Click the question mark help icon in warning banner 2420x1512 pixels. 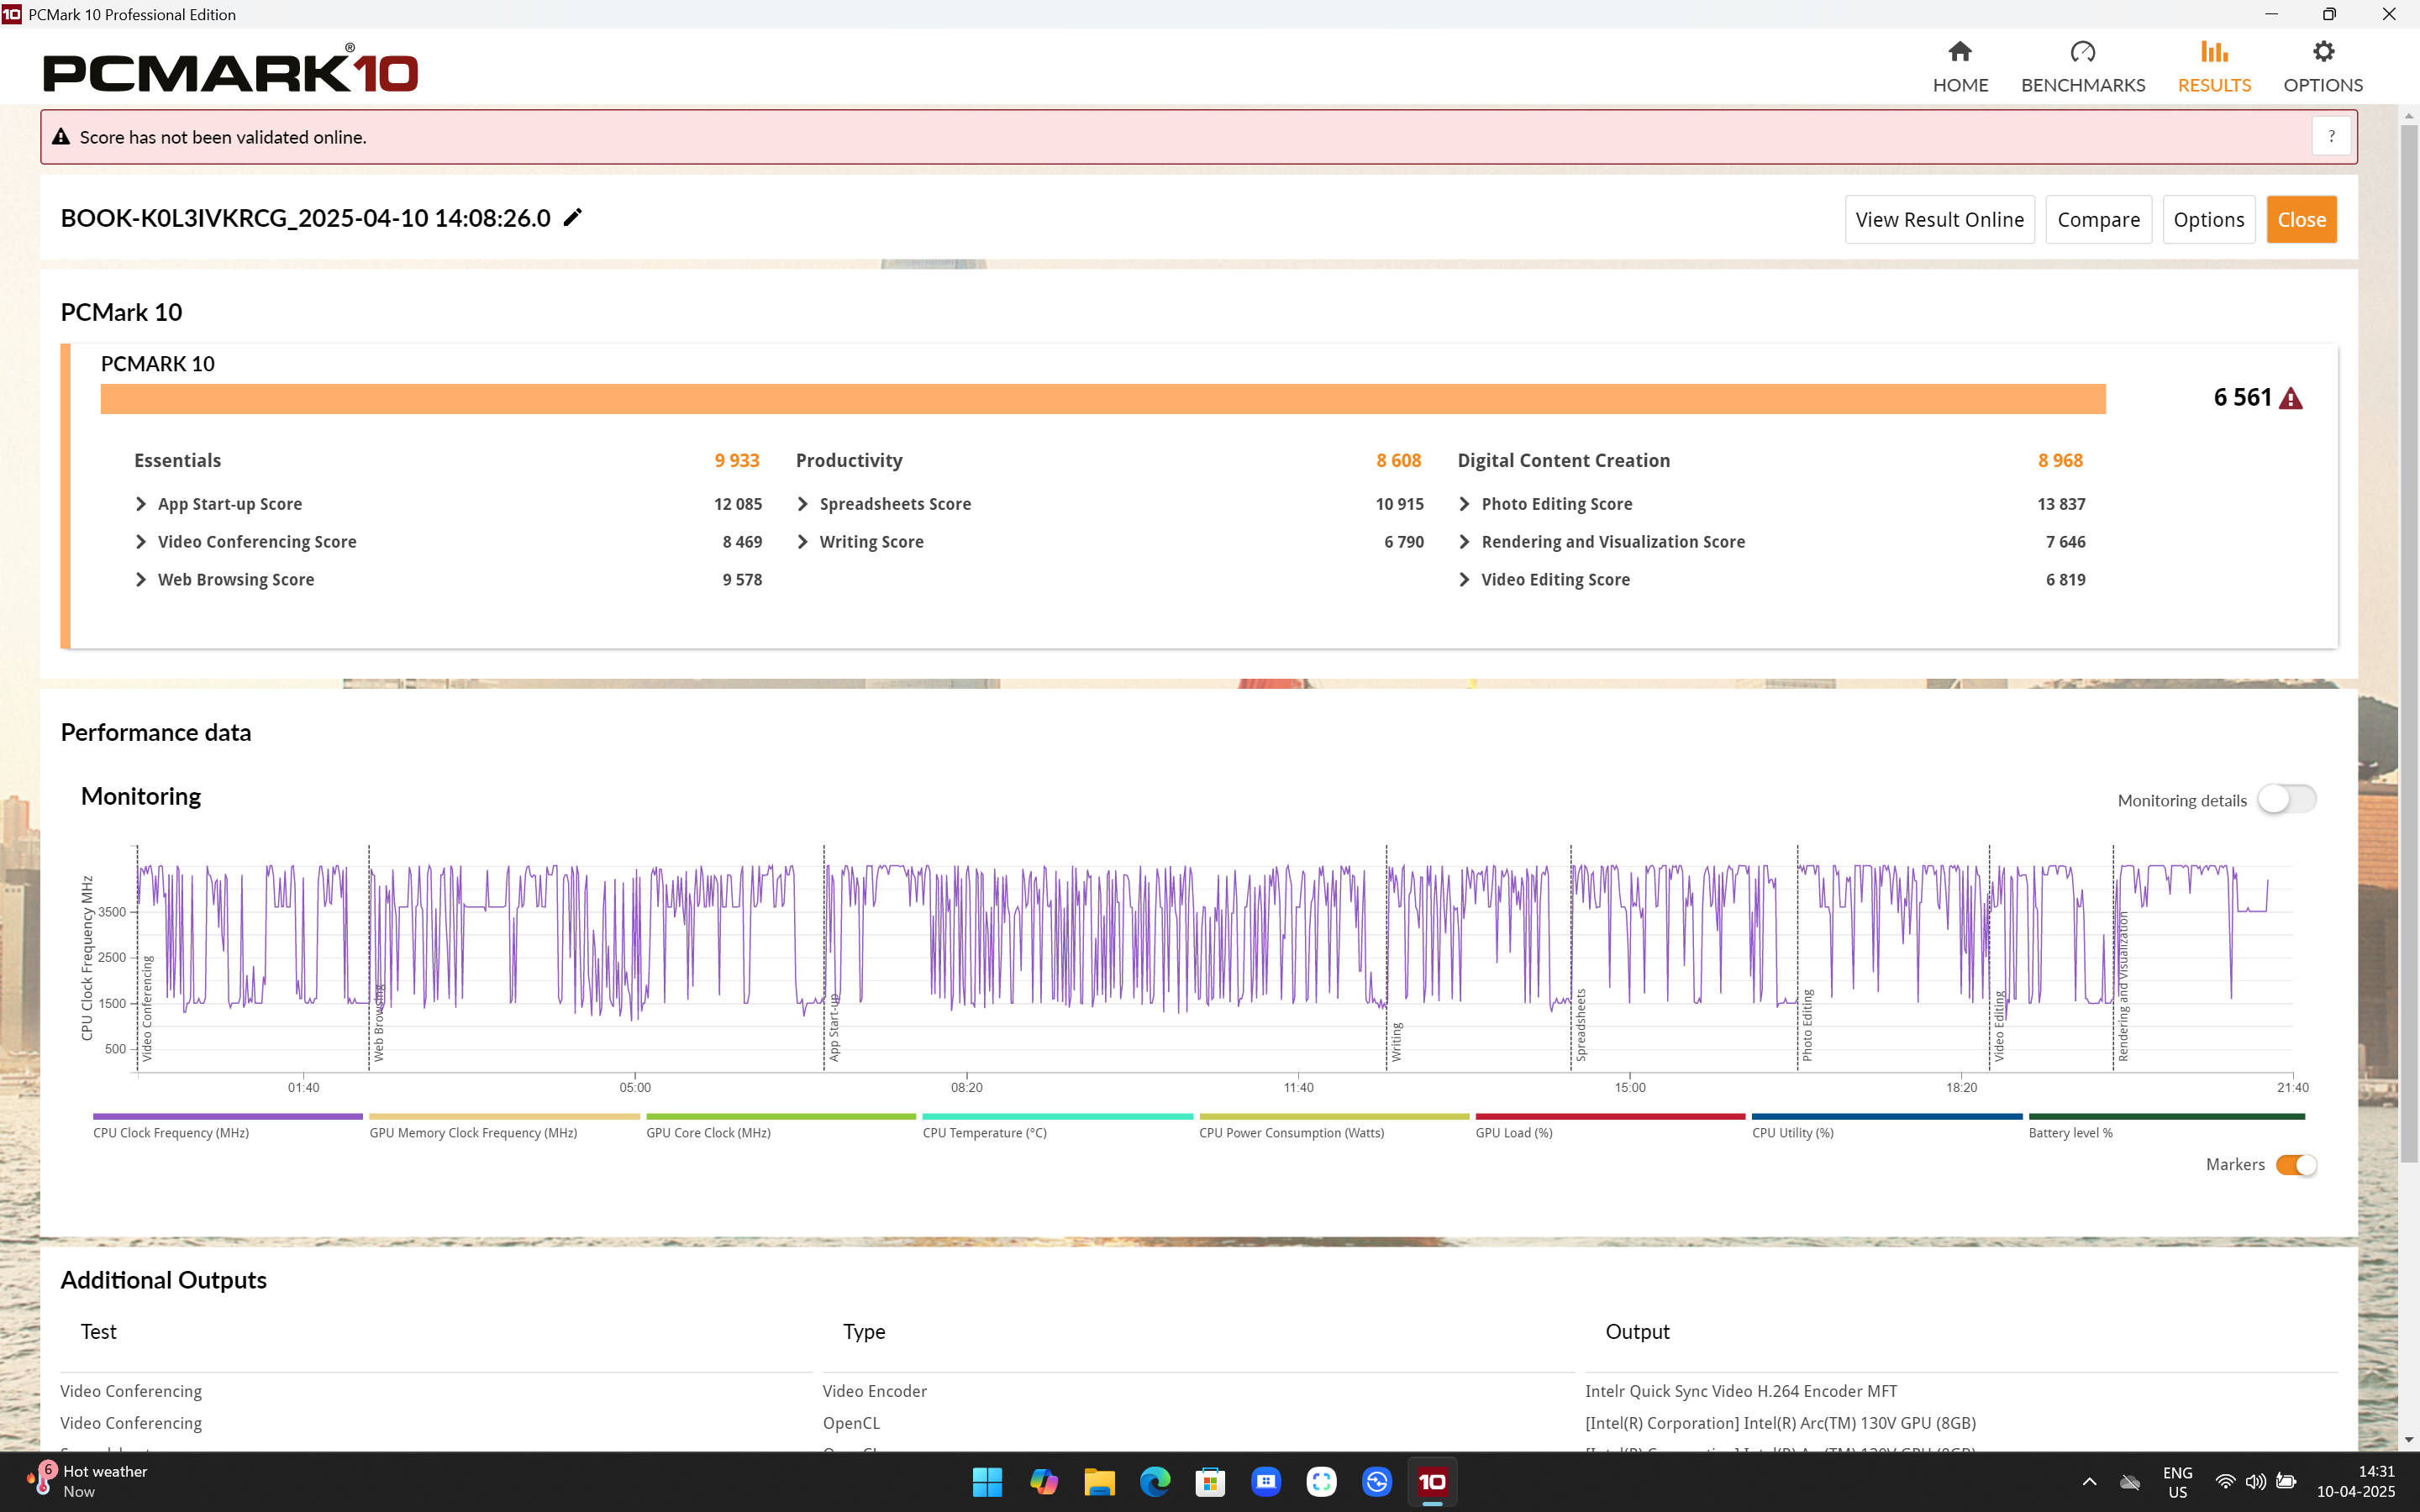(x=2331, y=137)
